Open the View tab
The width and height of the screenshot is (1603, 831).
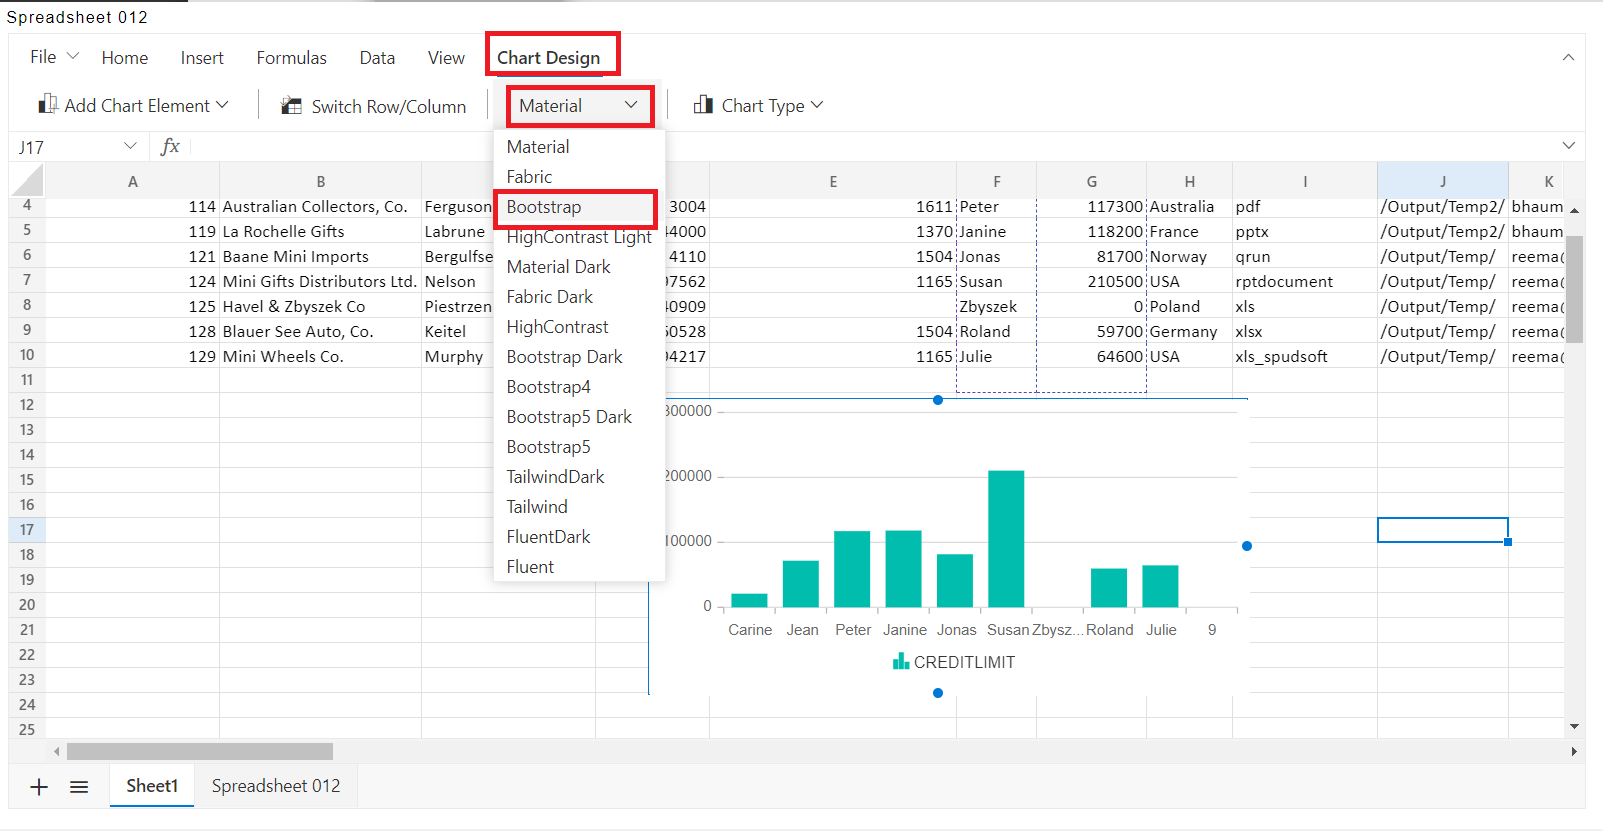(x=446, y=58)
